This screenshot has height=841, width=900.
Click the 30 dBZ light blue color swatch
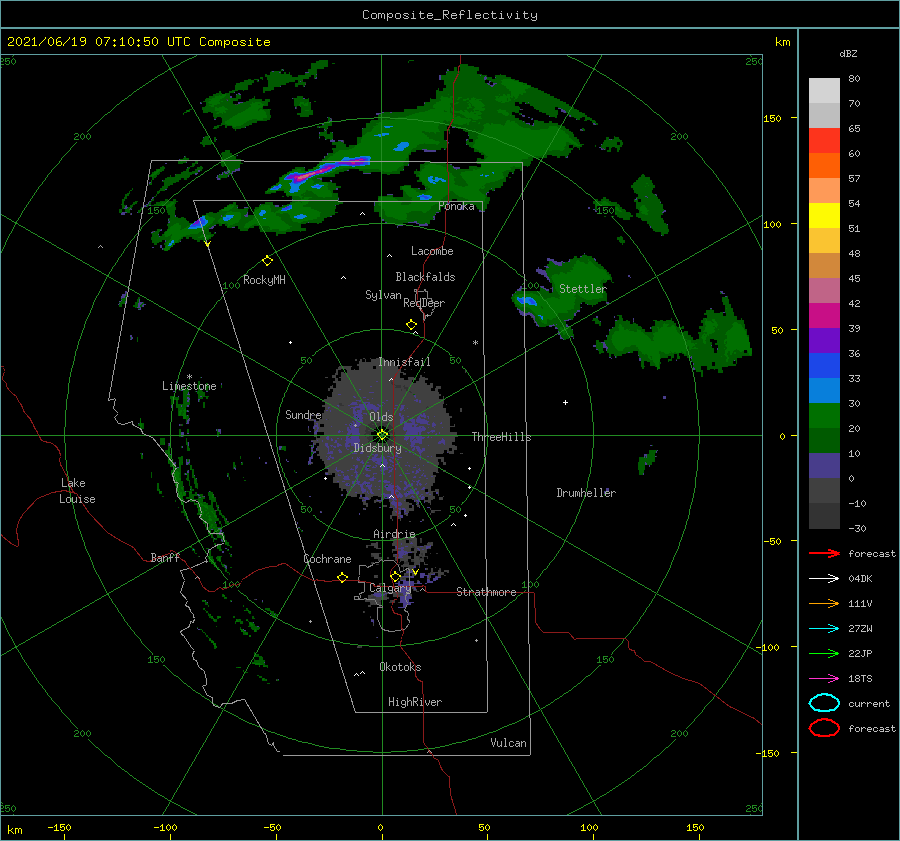[x=824, y=391]
